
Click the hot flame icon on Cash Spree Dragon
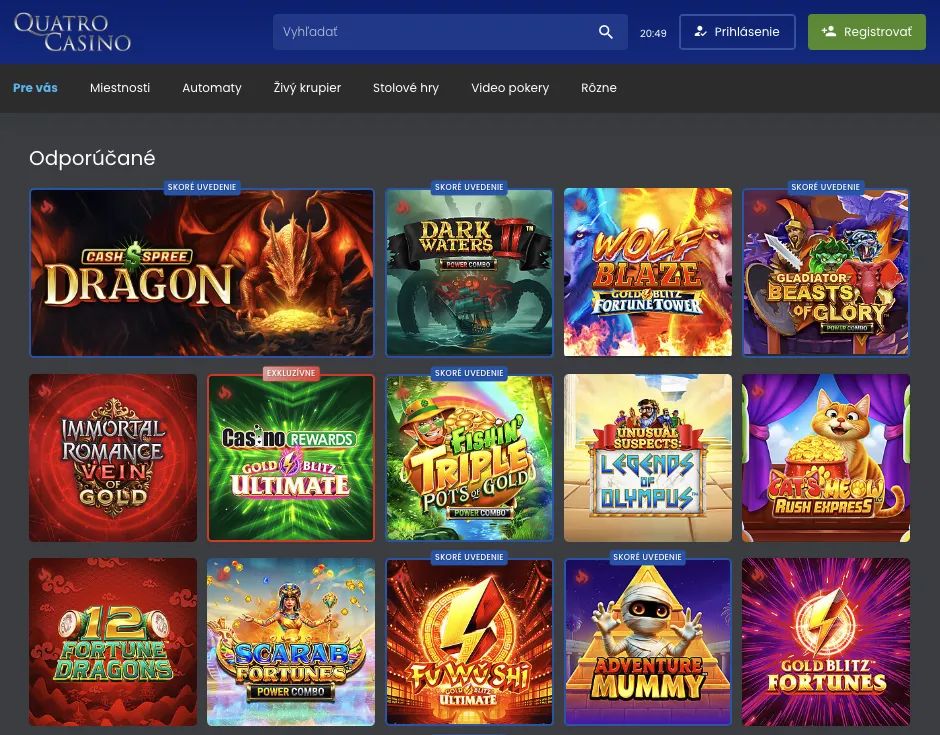(x=46, y=207)
